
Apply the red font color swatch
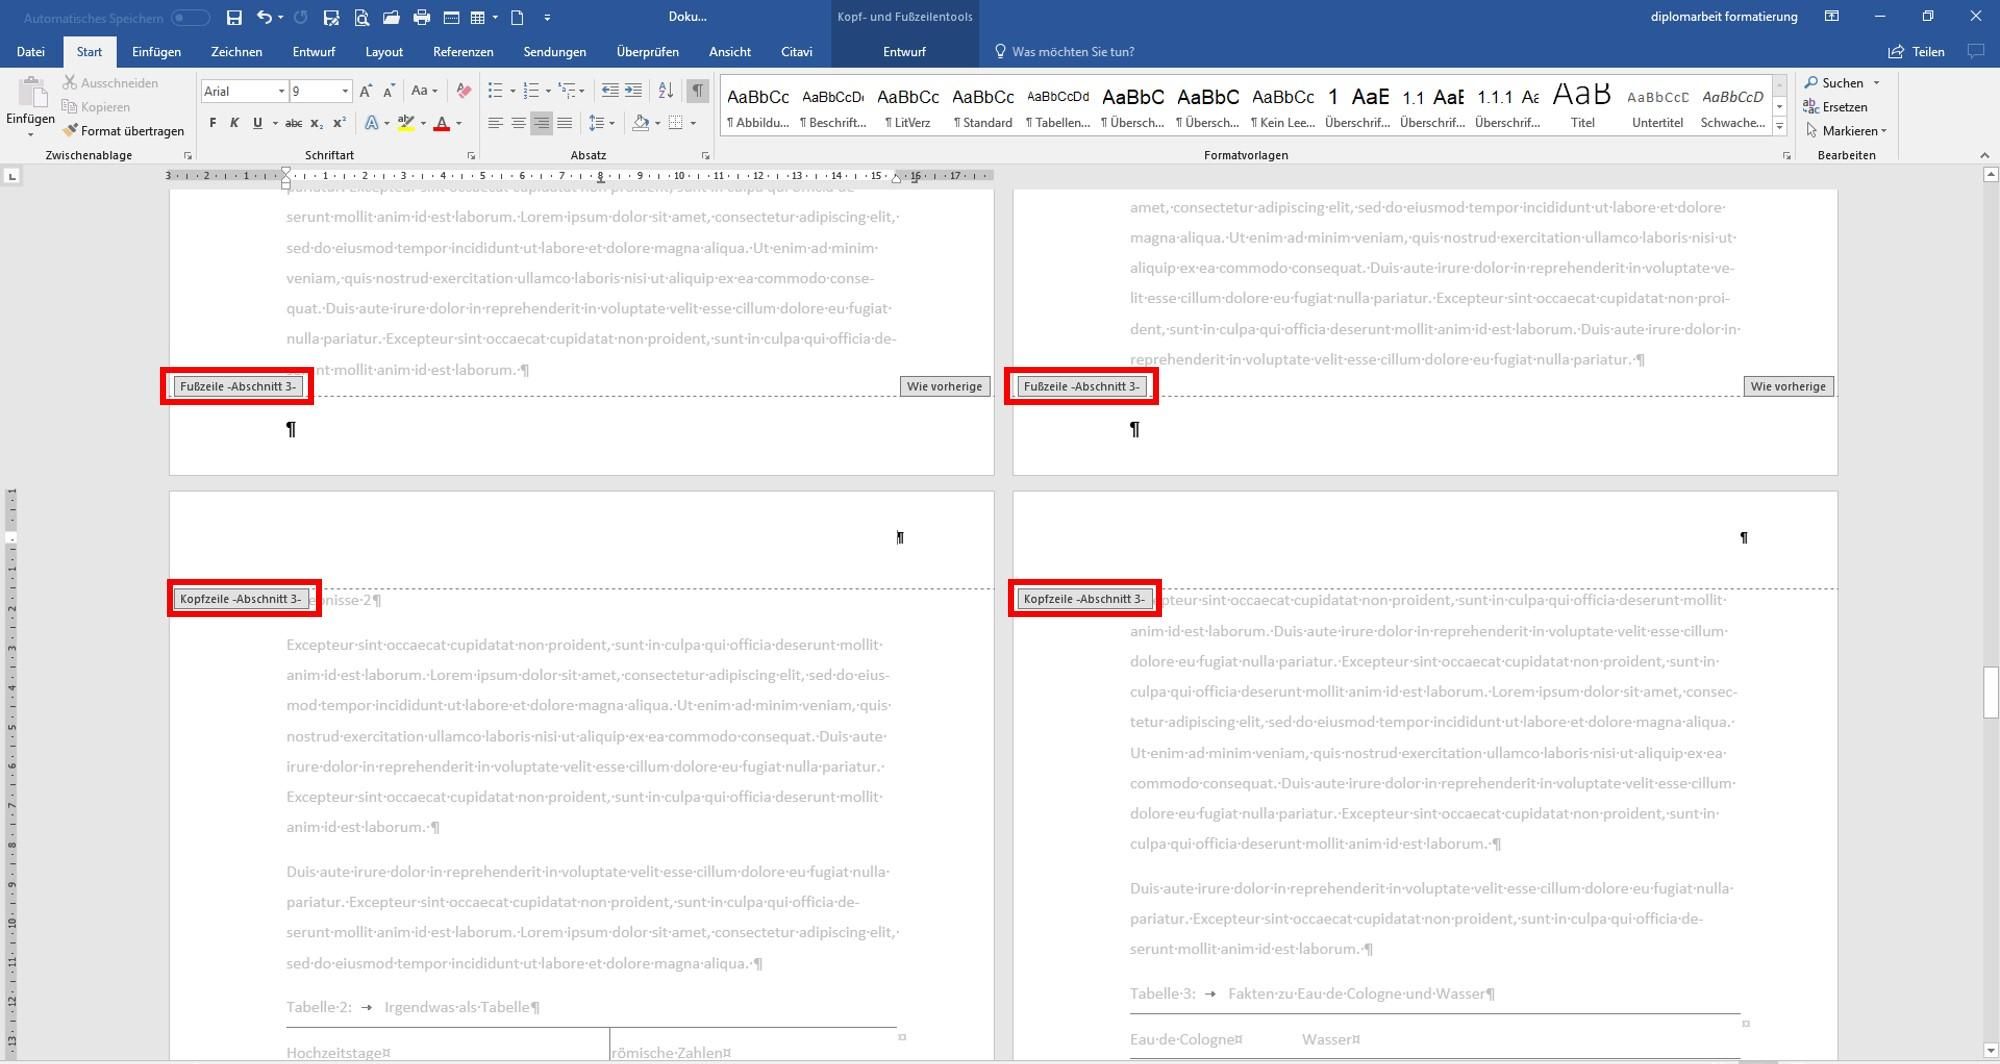(x=441, y=124)
